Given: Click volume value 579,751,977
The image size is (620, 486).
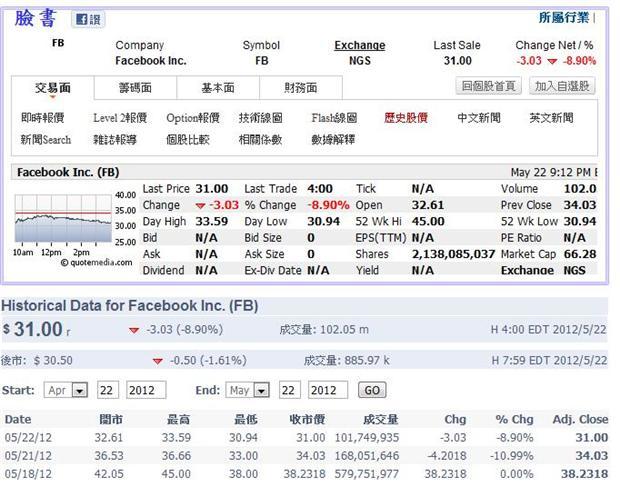Looking at the screenshot, I should 367,474.
